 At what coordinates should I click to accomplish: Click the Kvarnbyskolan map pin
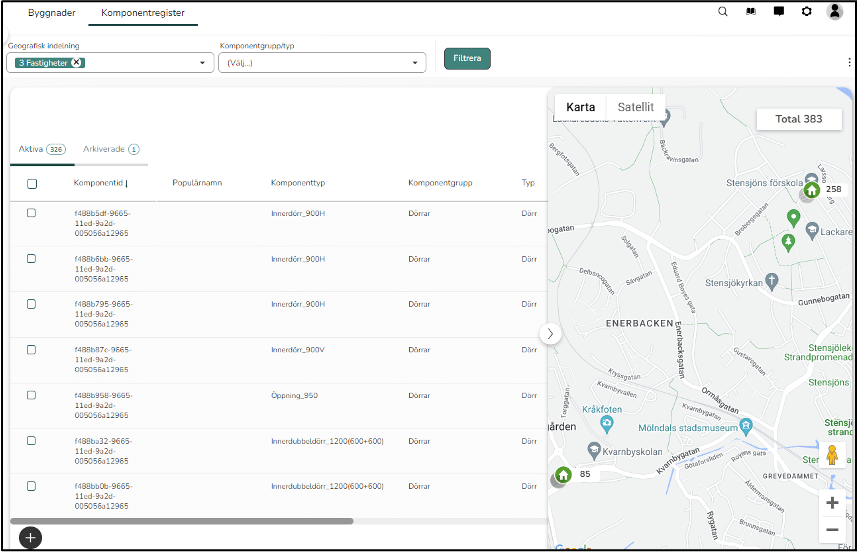[x=594, y=450]
